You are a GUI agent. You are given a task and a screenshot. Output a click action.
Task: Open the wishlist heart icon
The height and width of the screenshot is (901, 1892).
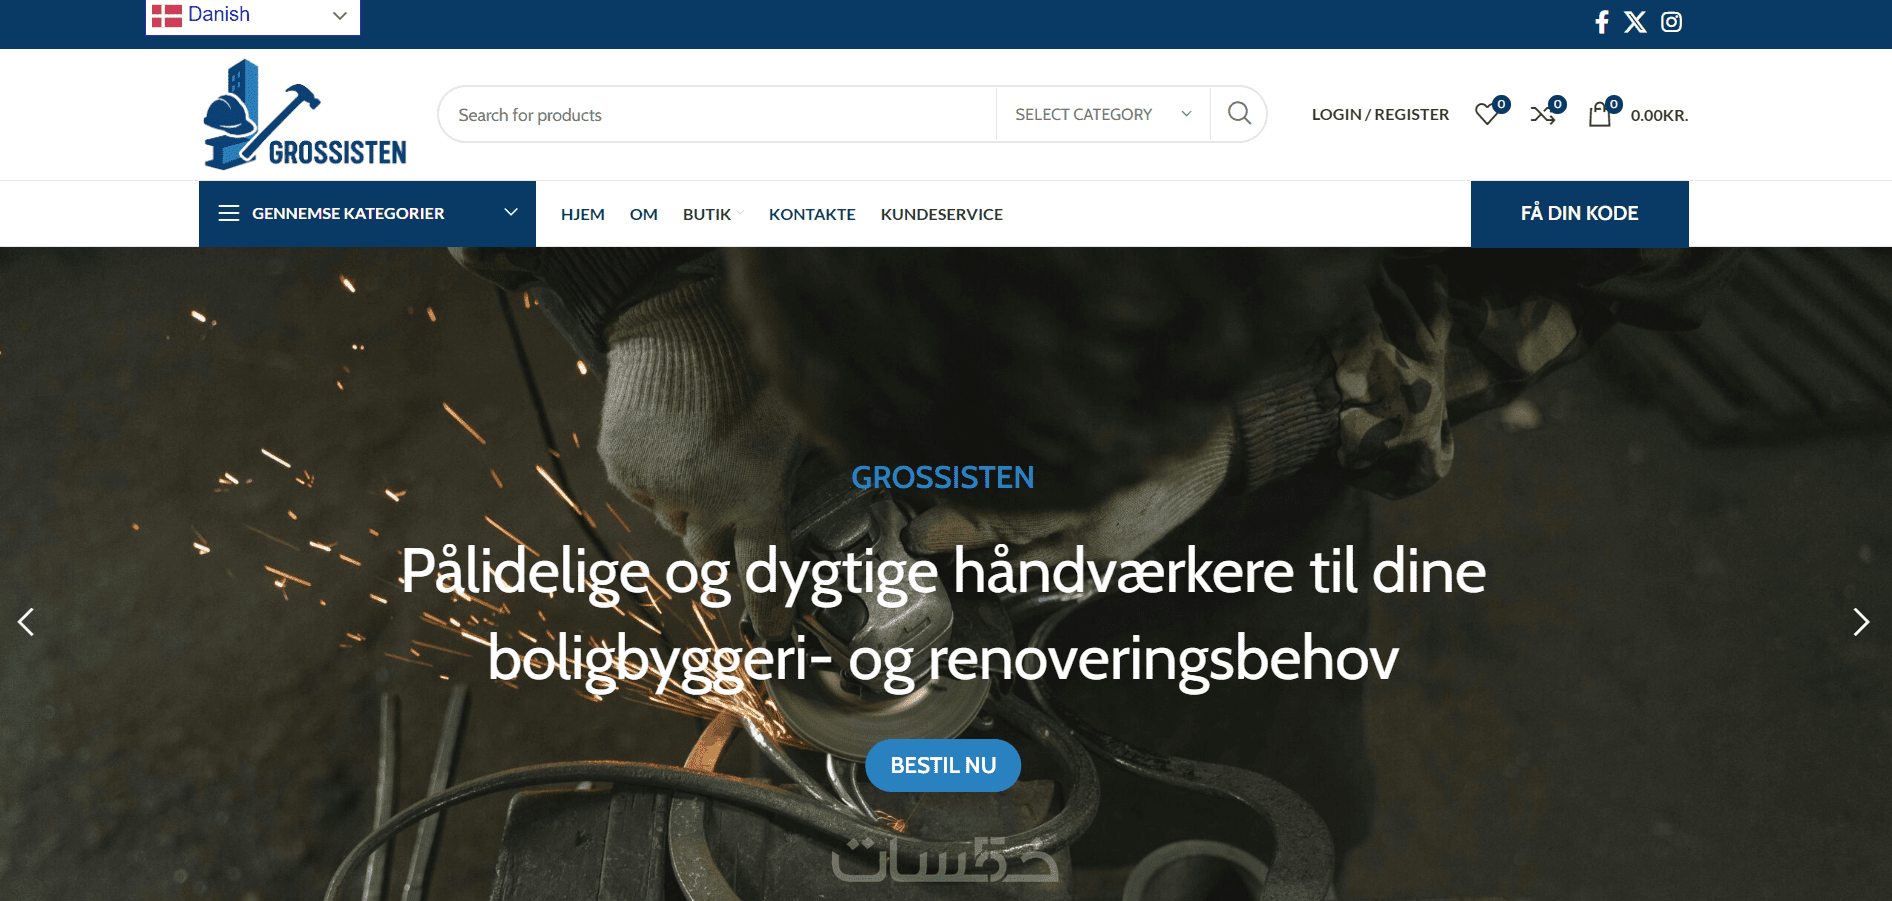click(1488, 114)
